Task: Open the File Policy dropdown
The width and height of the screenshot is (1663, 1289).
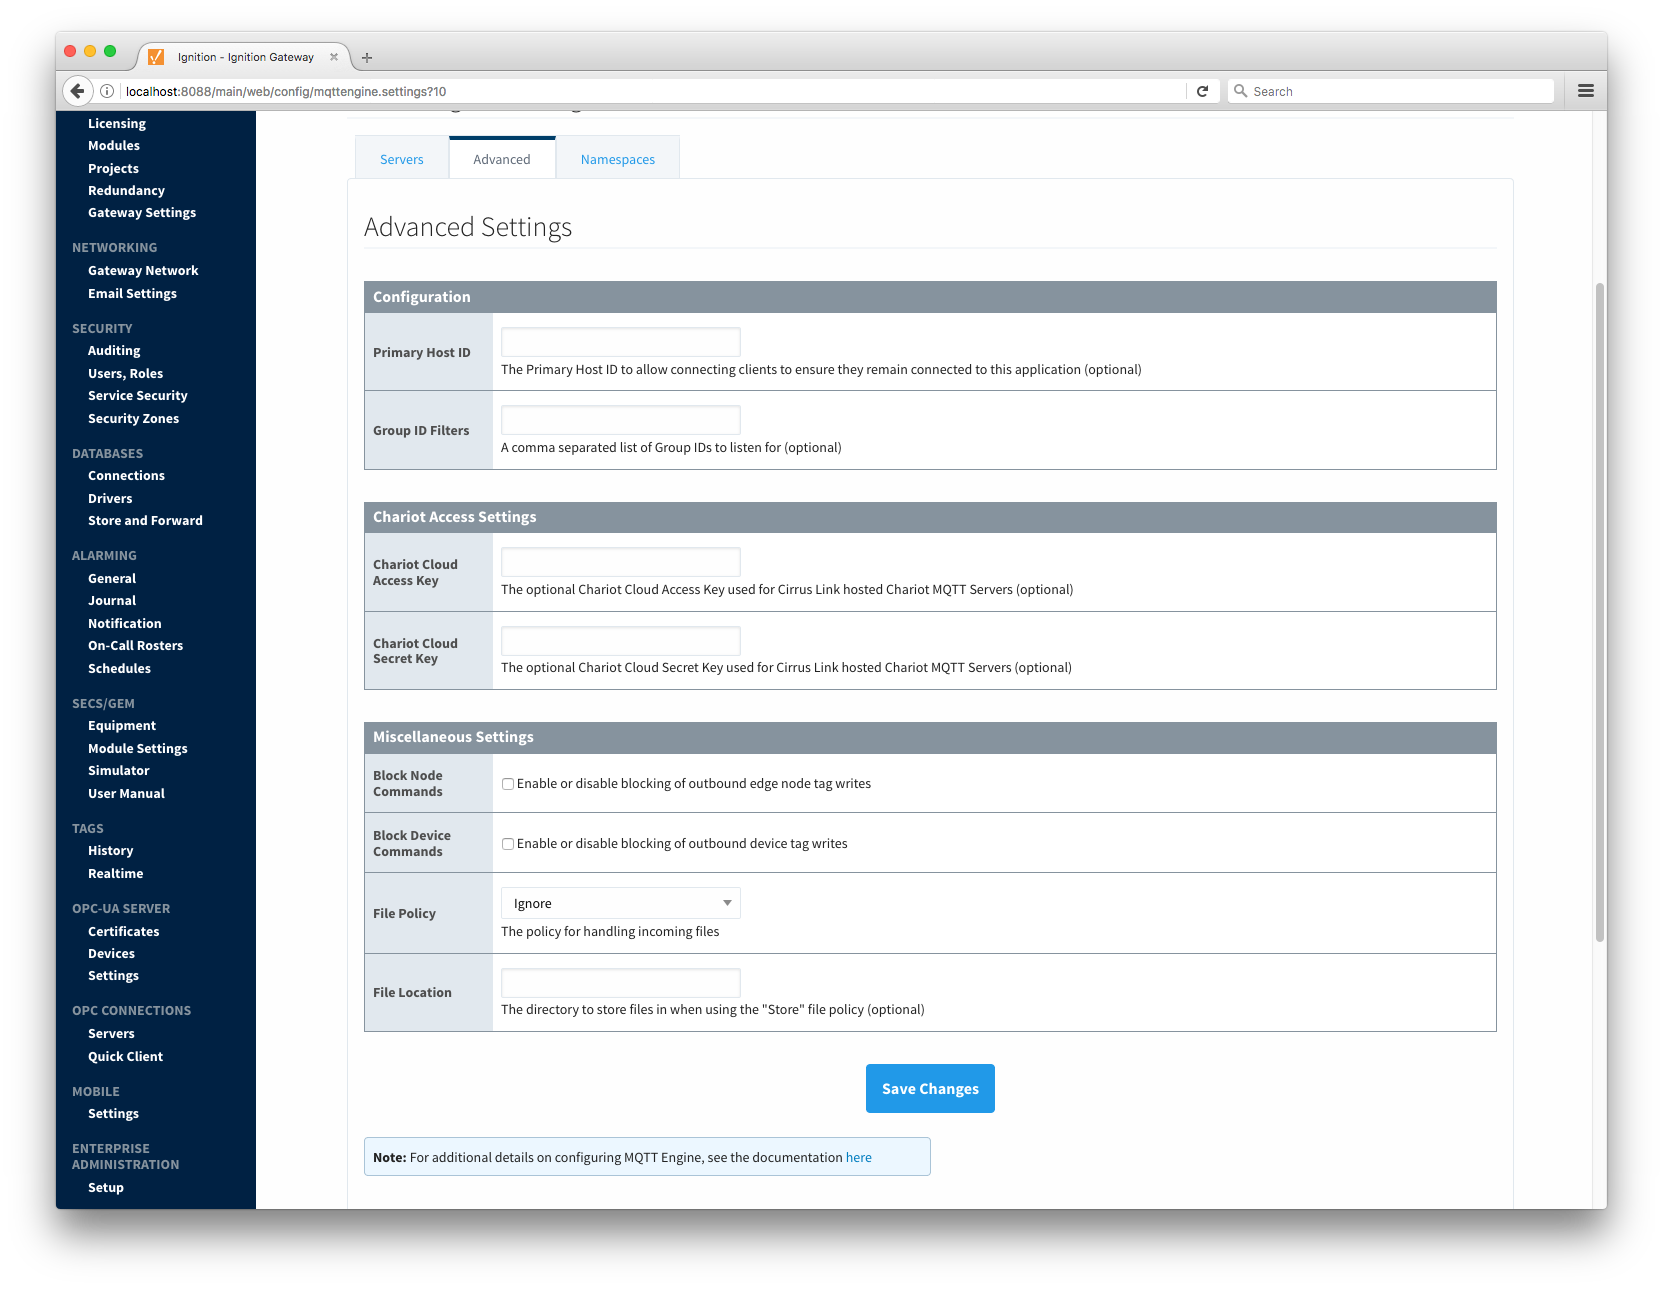Action: 620,903
